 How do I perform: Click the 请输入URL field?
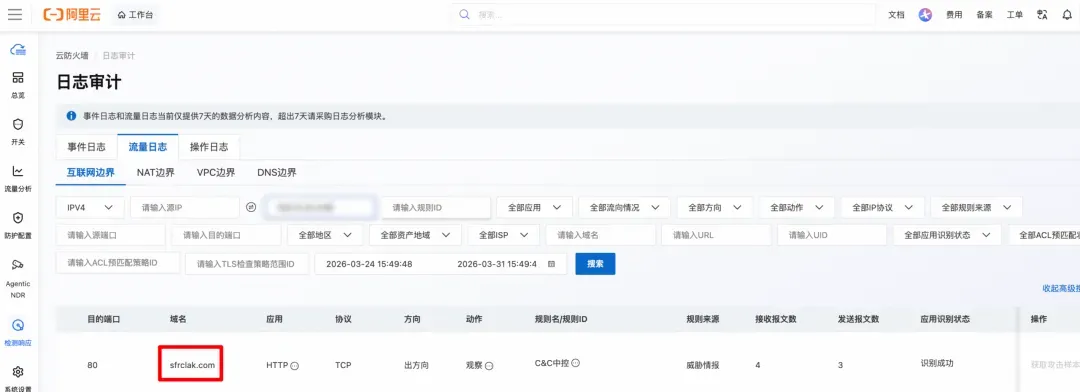716,235
